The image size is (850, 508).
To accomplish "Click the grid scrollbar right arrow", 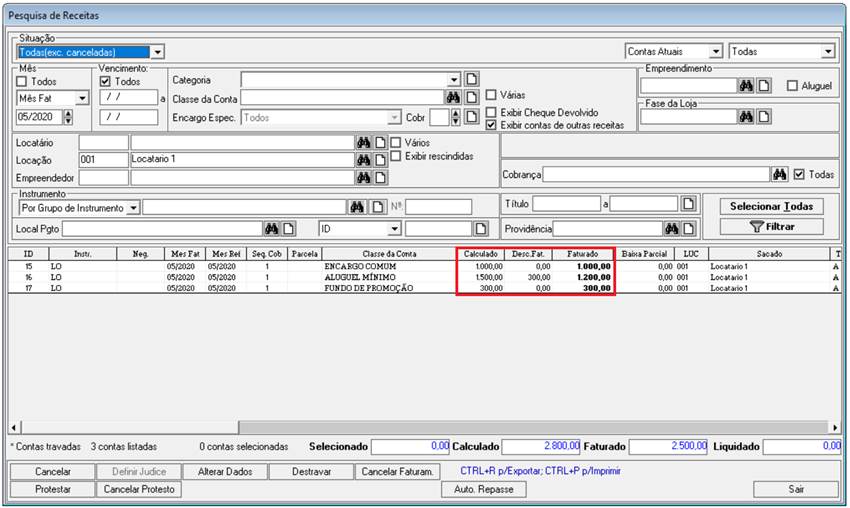I will [835, 427].
